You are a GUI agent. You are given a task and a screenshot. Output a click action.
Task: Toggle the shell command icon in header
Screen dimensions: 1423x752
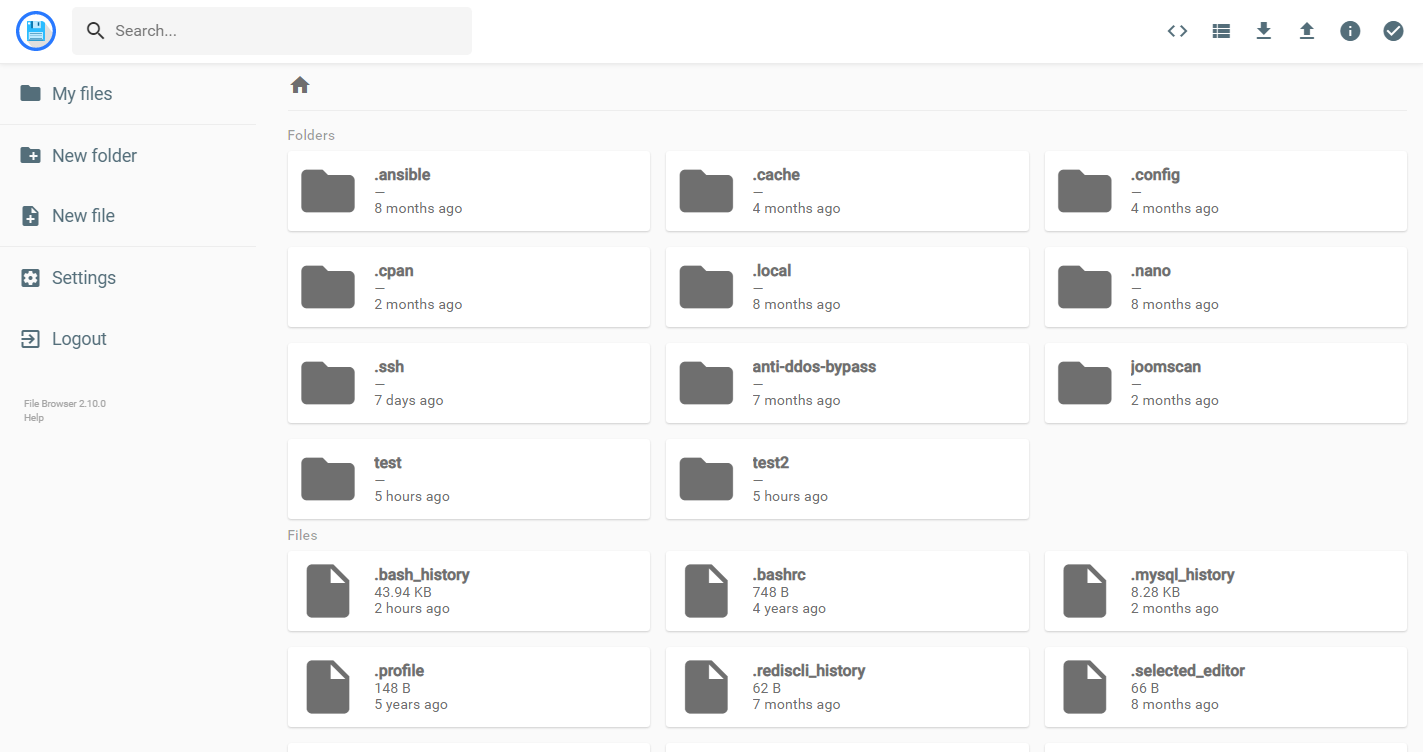1177,31
